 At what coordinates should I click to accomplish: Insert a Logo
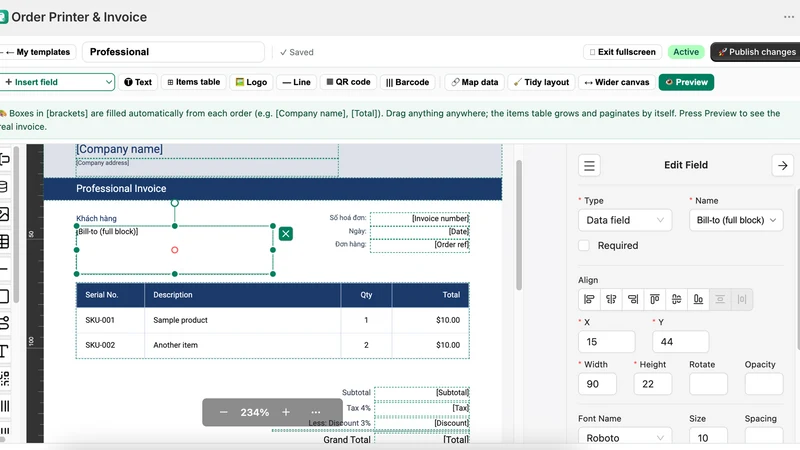252,82
